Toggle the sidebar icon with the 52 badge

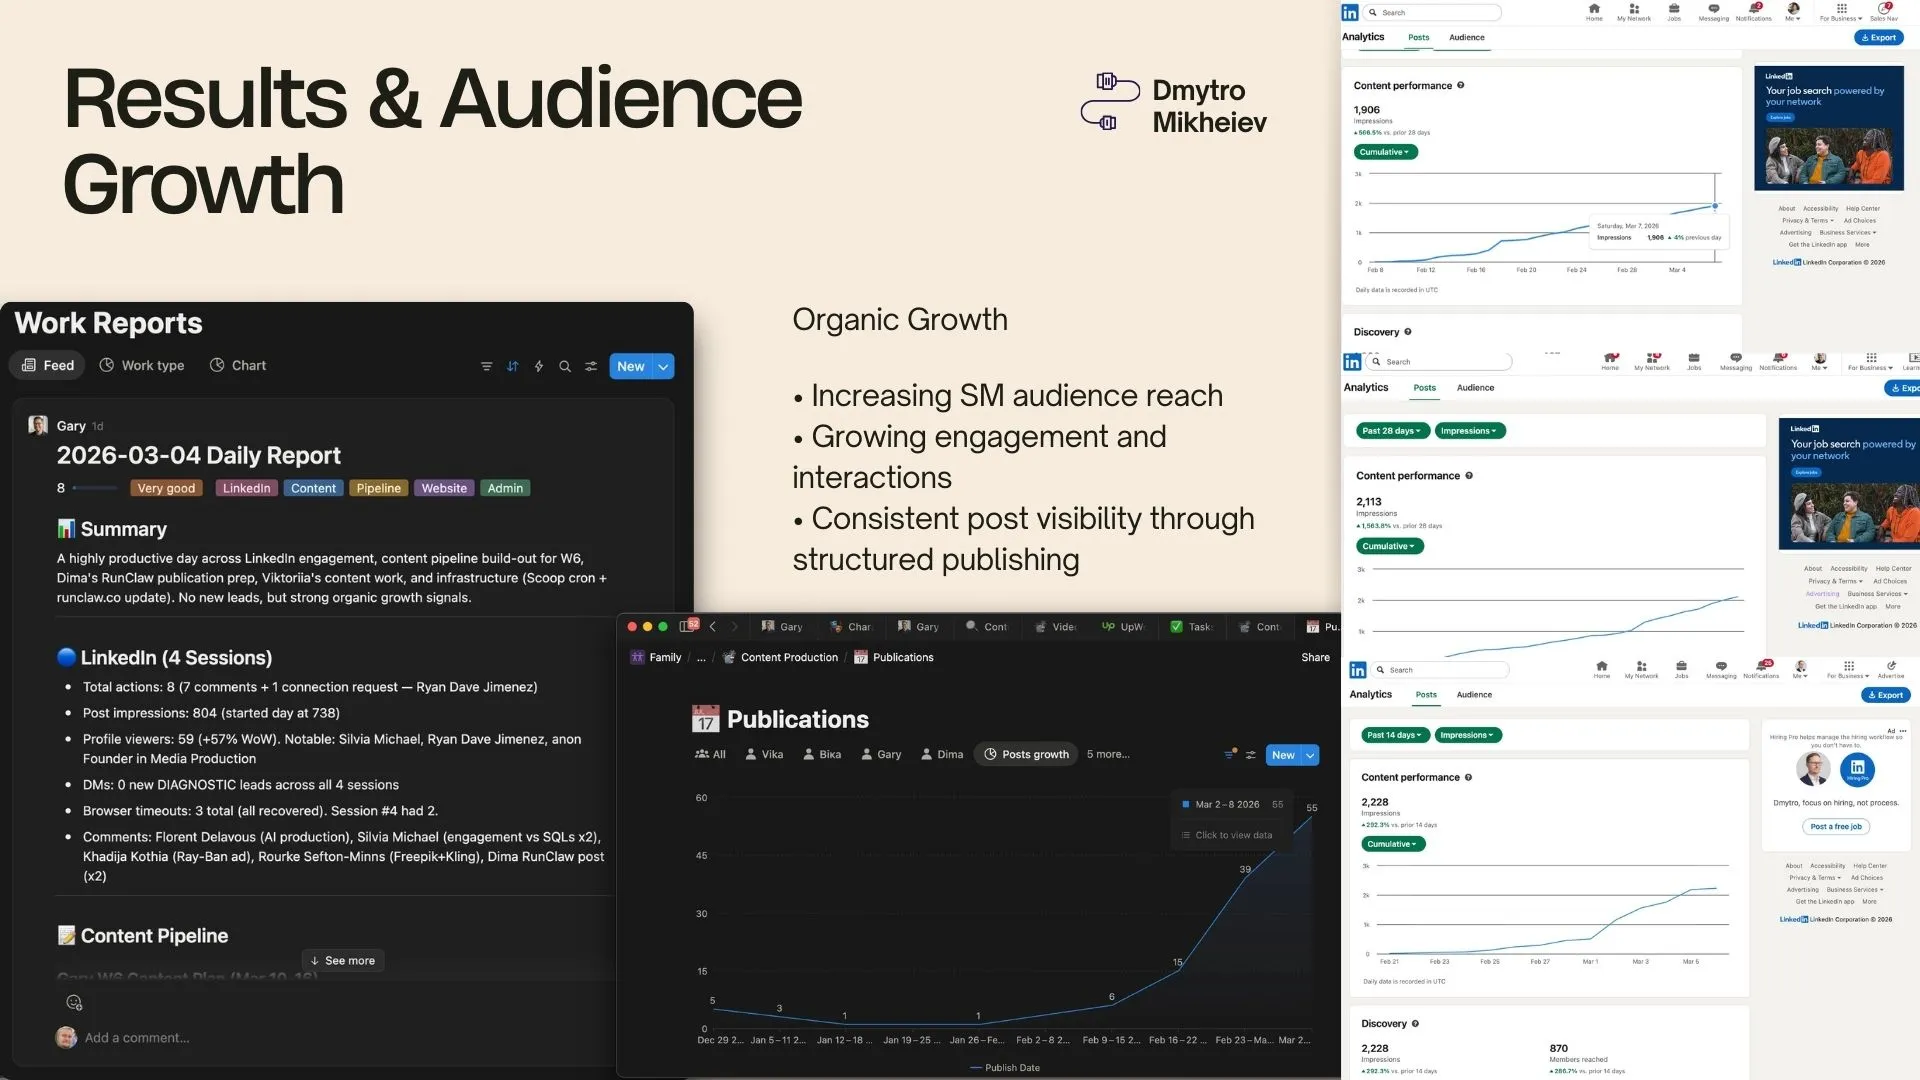pyautogui.click(x=689, y=626)
